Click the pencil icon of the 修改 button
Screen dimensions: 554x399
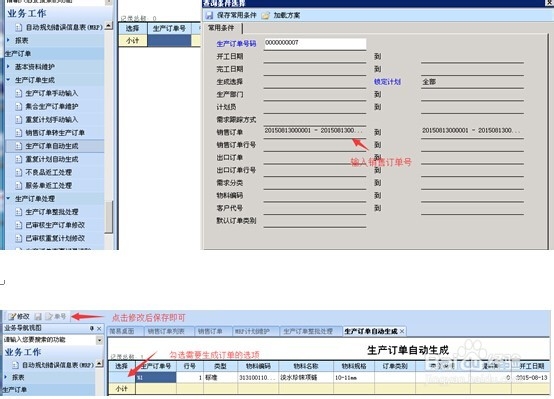pyautogui.click(x=12, y=316)
